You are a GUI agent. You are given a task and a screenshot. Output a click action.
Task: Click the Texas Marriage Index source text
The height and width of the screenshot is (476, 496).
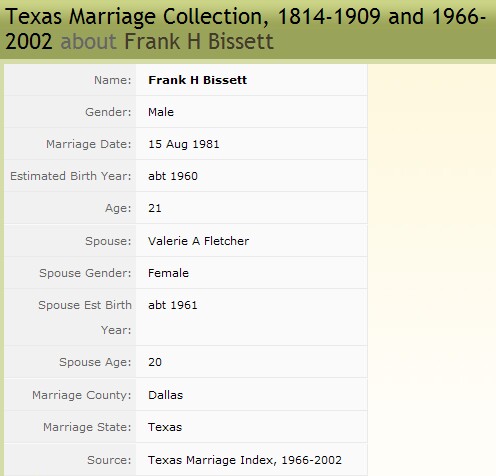coord(245,460)
